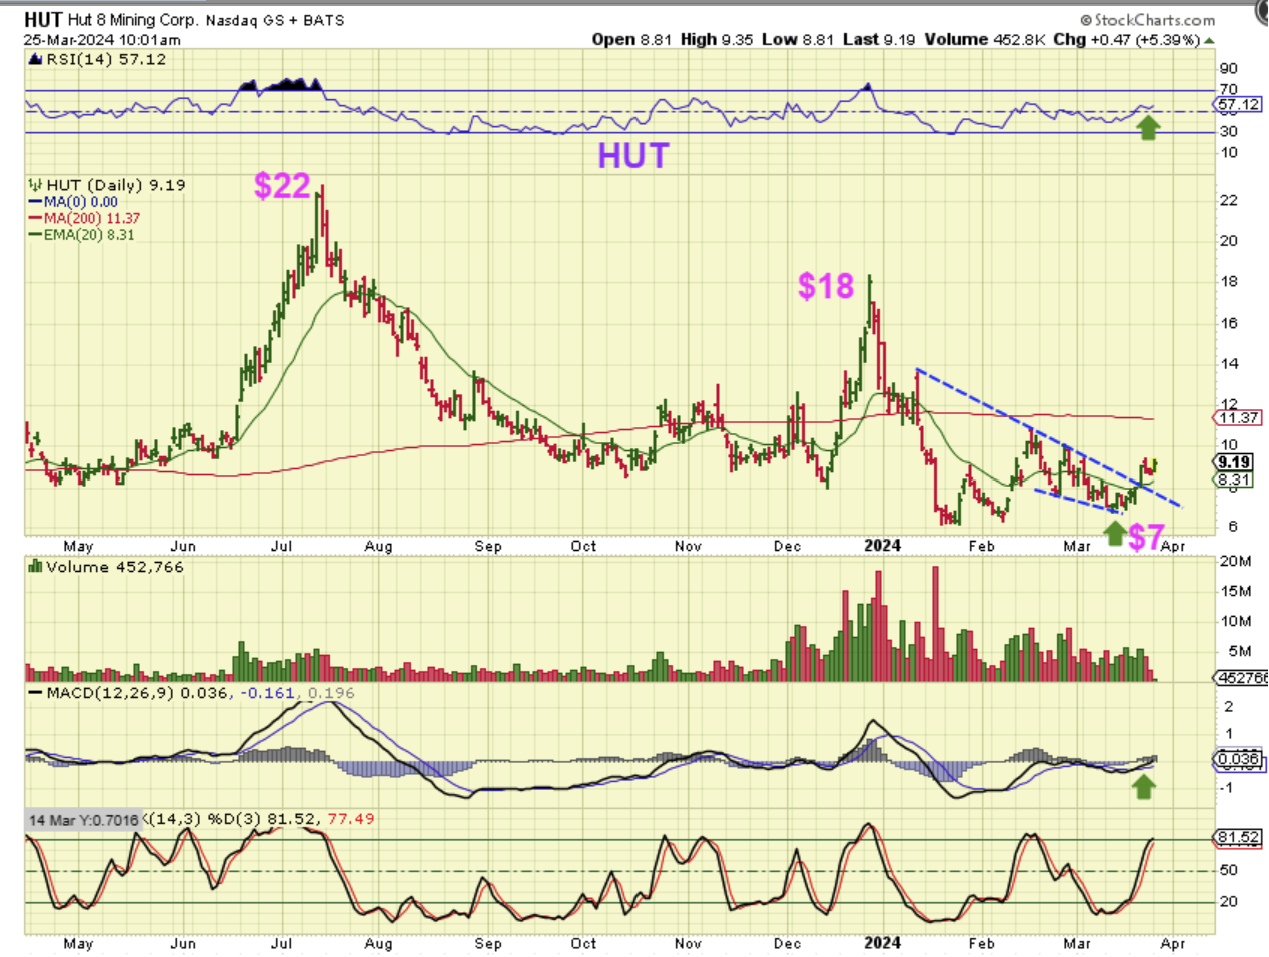Click the Nasdaq GS + BATS exchange label
The image size is (1269, 957).
(275, 20)
